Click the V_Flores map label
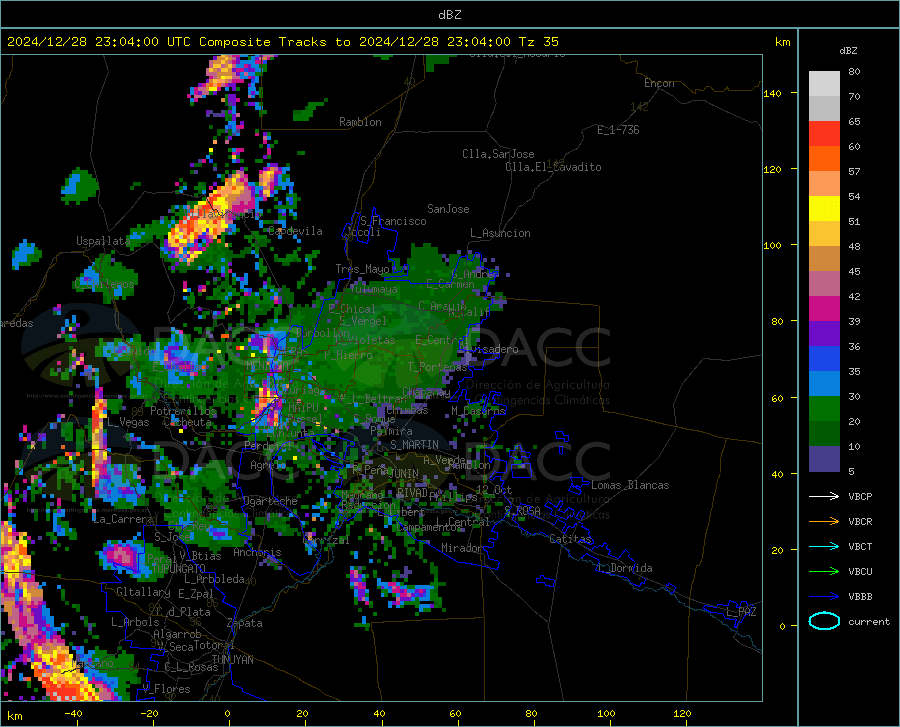 (x=166, y=689)
